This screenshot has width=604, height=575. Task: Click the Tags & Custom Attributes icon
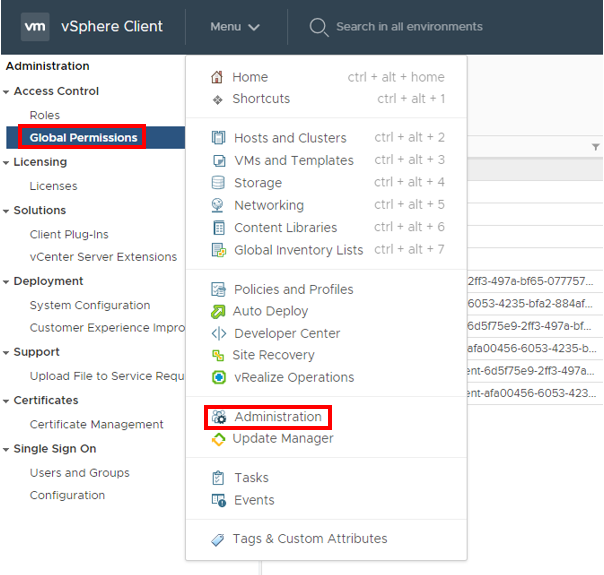[218, 539]
